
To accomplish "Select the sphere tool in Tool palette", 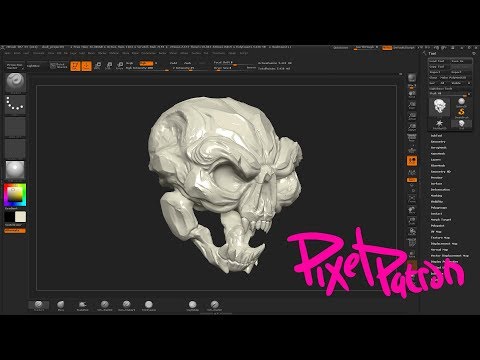I will click(x=461, y=102).
